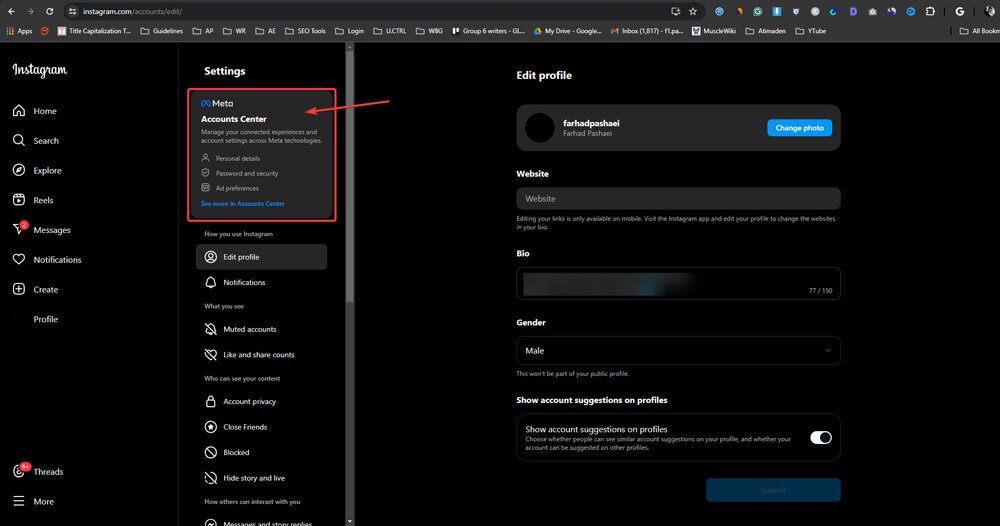Select Edit profile in Settings
Screen dimensions: 1000x526
tap(261, 257)
